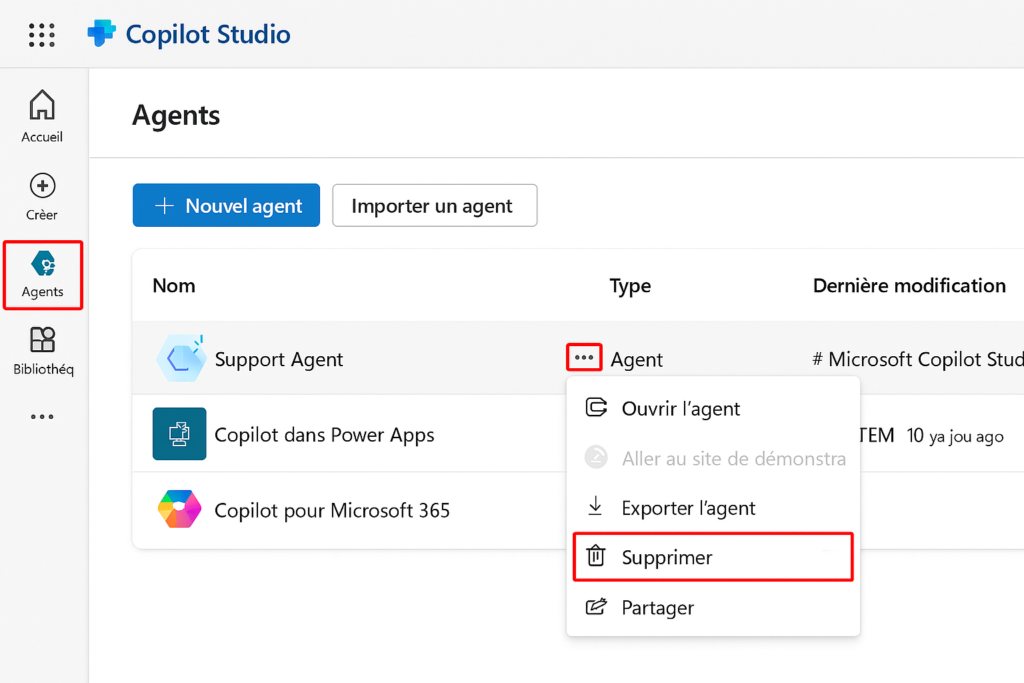The height and width of the screenshot is (683, 1024).
Task: Open Support Agent's three-dot context menu
Action: click(584, 358)
